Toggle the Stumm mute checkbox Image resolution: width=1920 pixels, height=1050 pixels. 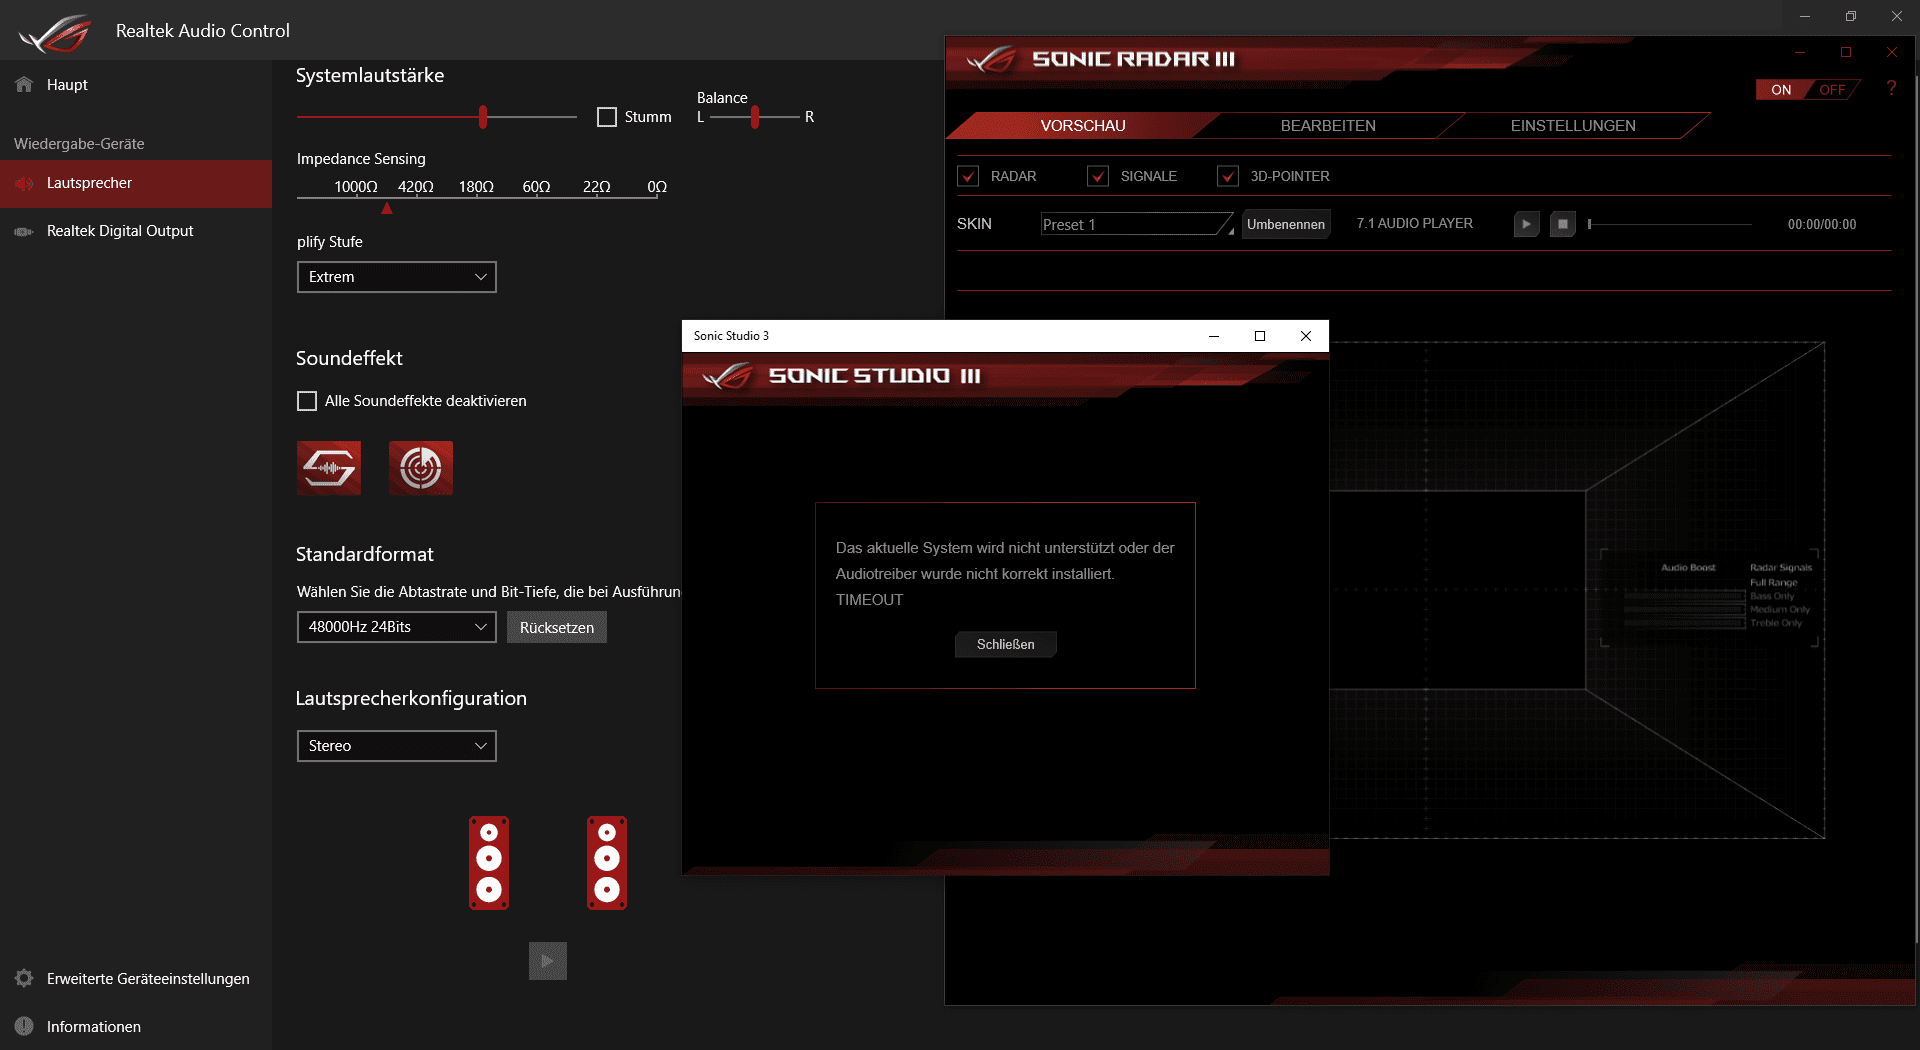607,117
